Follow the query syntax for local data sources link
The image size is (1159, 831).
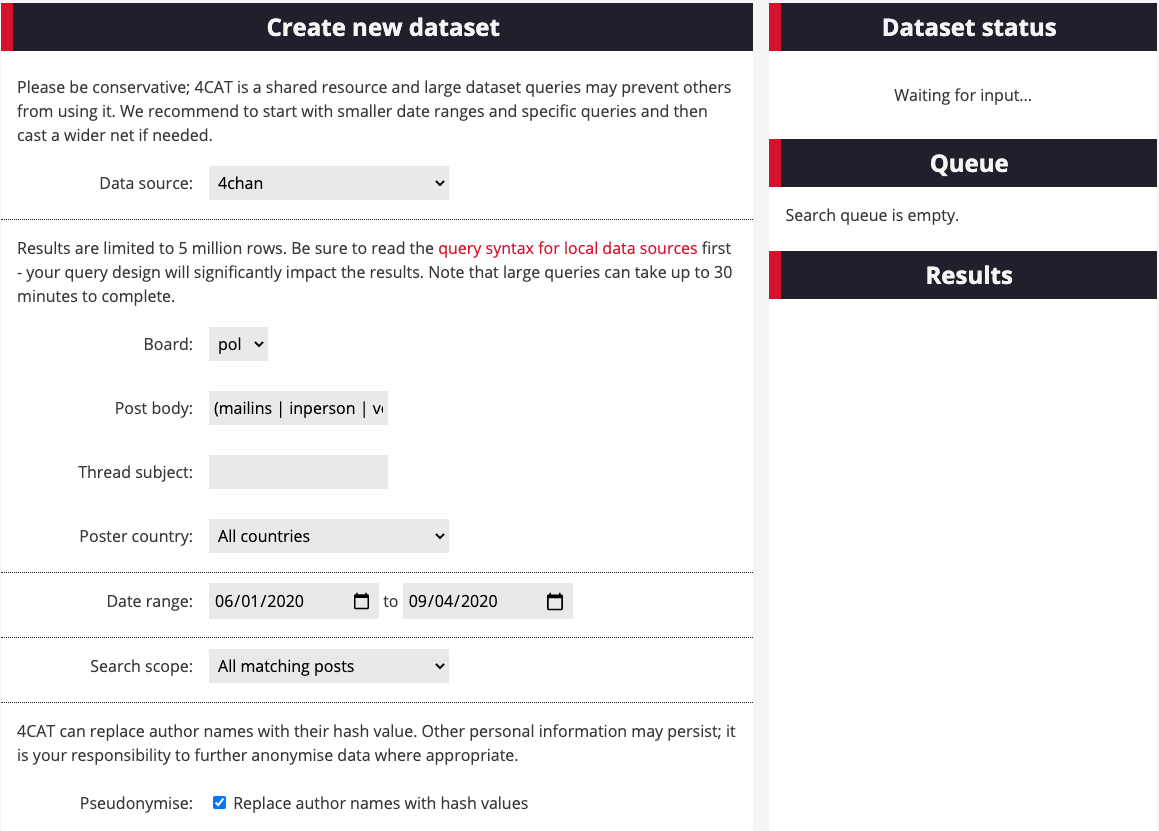point(567,248)
